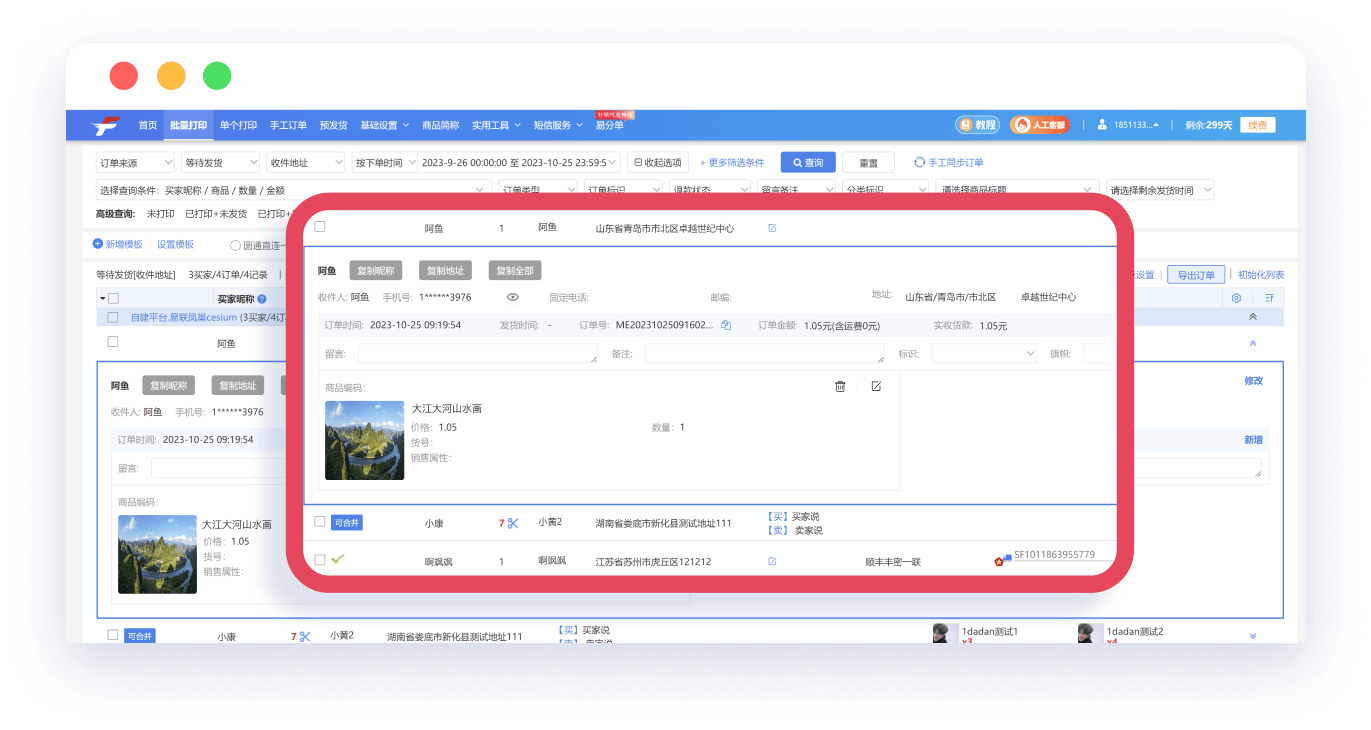
Task: Click 手工同步订单 sync icon
Action: coord(948,162)
